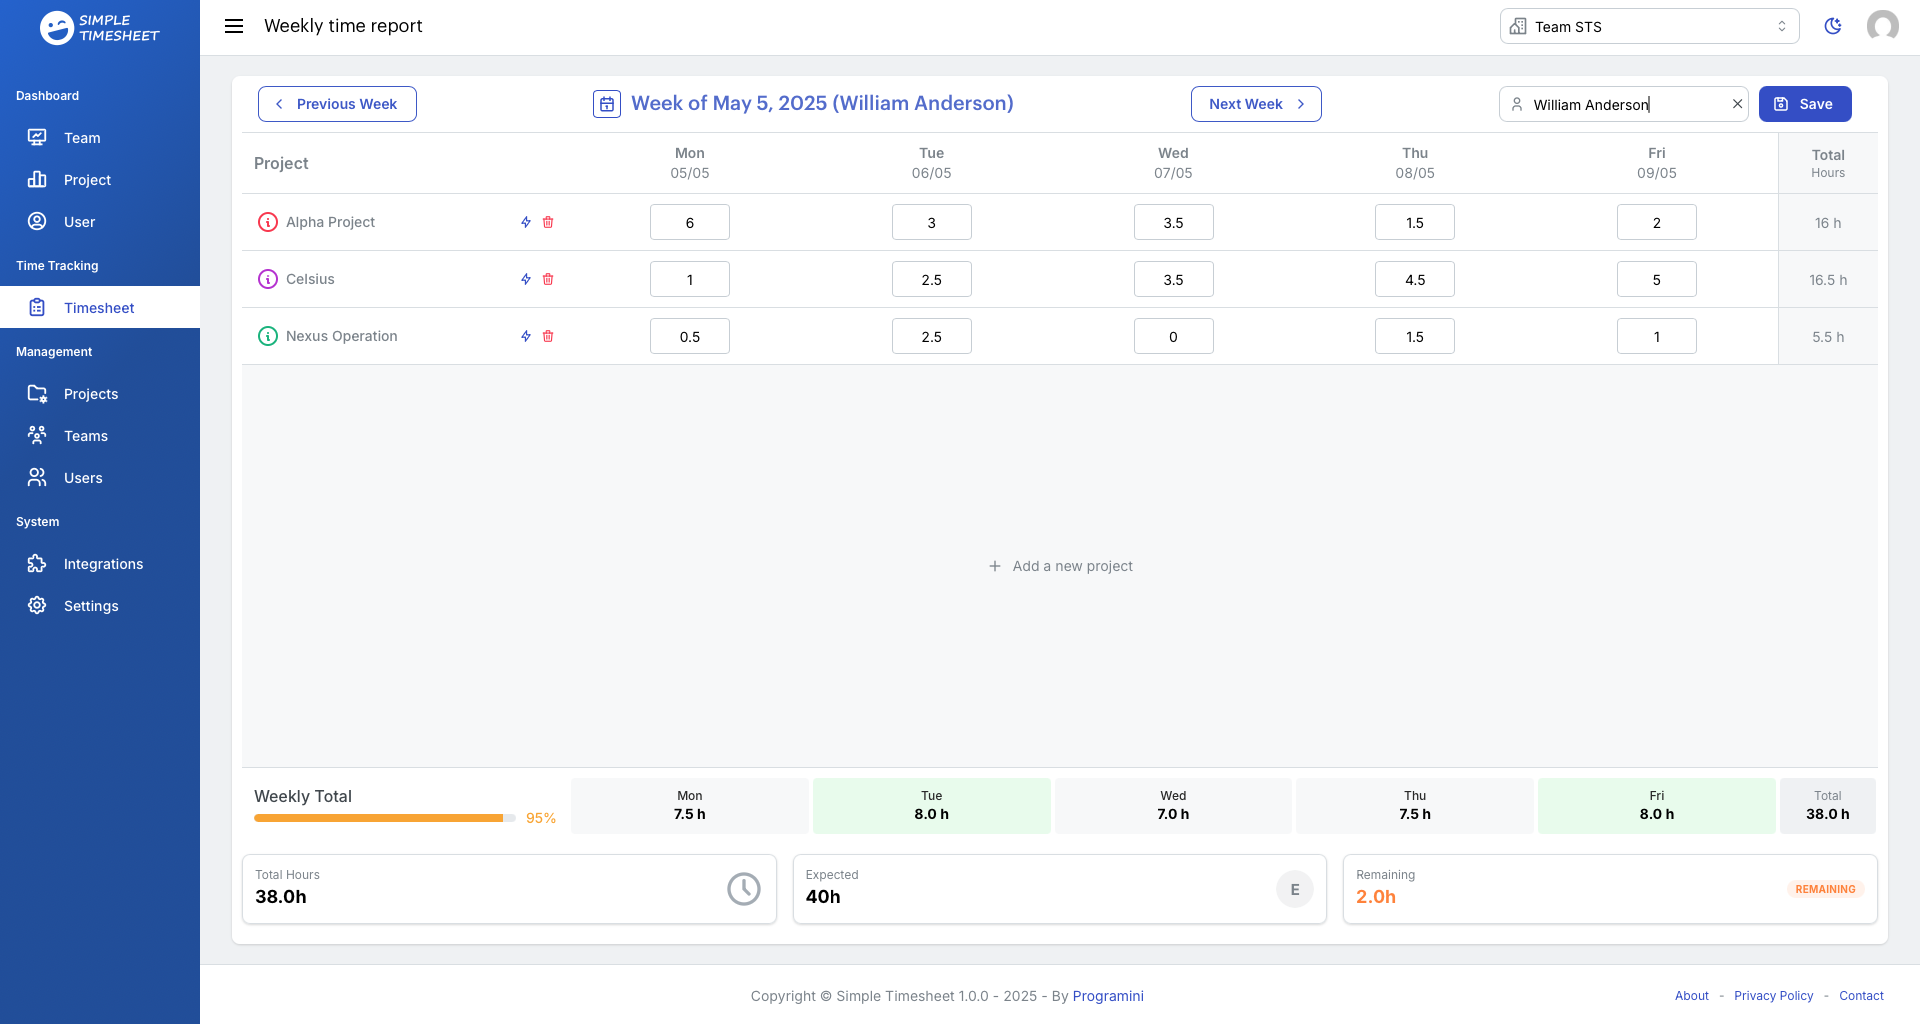Open the Privacy Policy link
This screenshot has width=1920, height=1024.
click(1774, 996)
